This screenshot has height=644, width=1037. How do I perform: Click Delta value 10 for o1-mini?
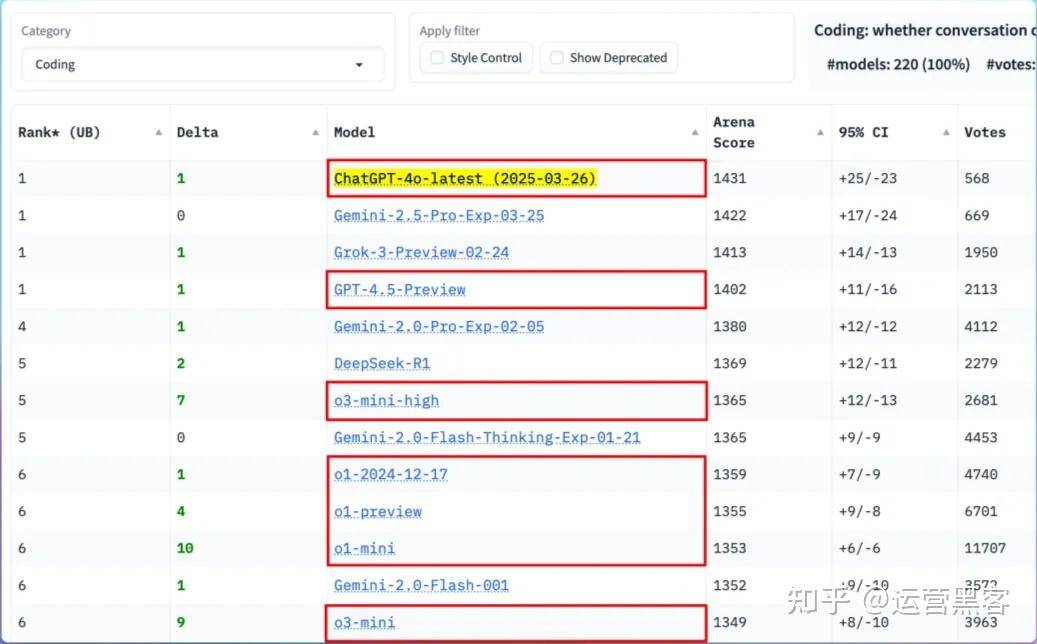[185, 549]
